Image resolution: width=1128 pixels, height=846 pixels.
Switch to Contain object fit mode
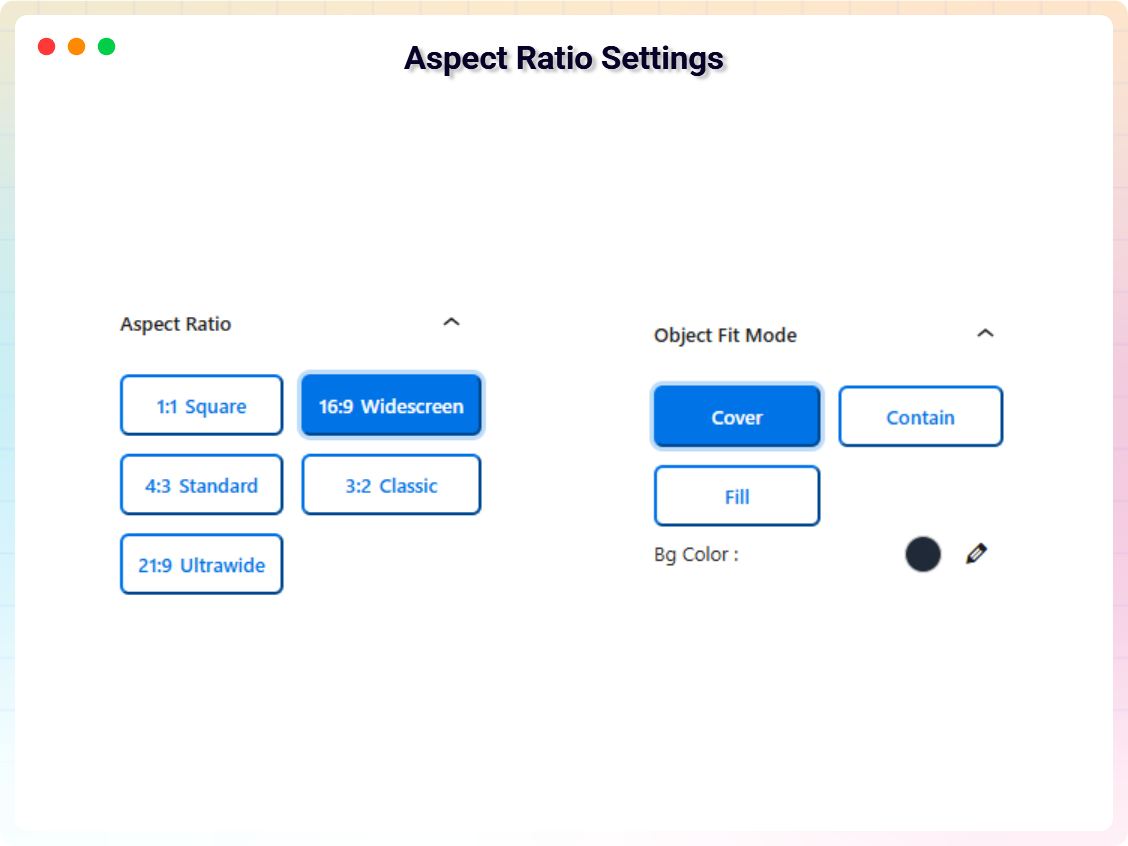click(x=920, y=416)
